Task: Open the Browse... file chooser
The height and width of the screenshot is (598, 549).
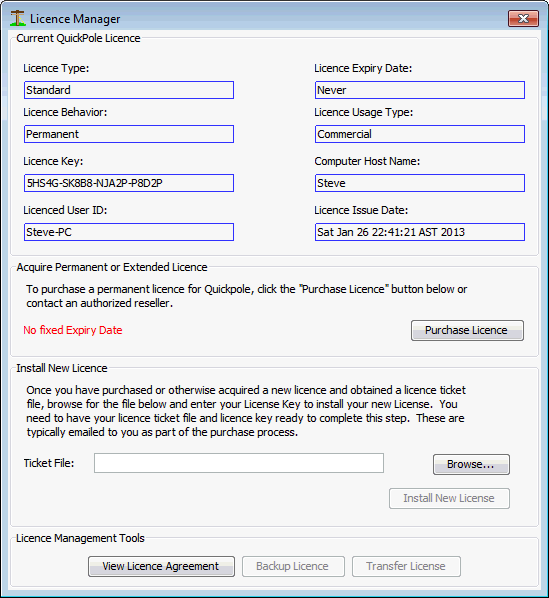Action: tap(471, 464)
